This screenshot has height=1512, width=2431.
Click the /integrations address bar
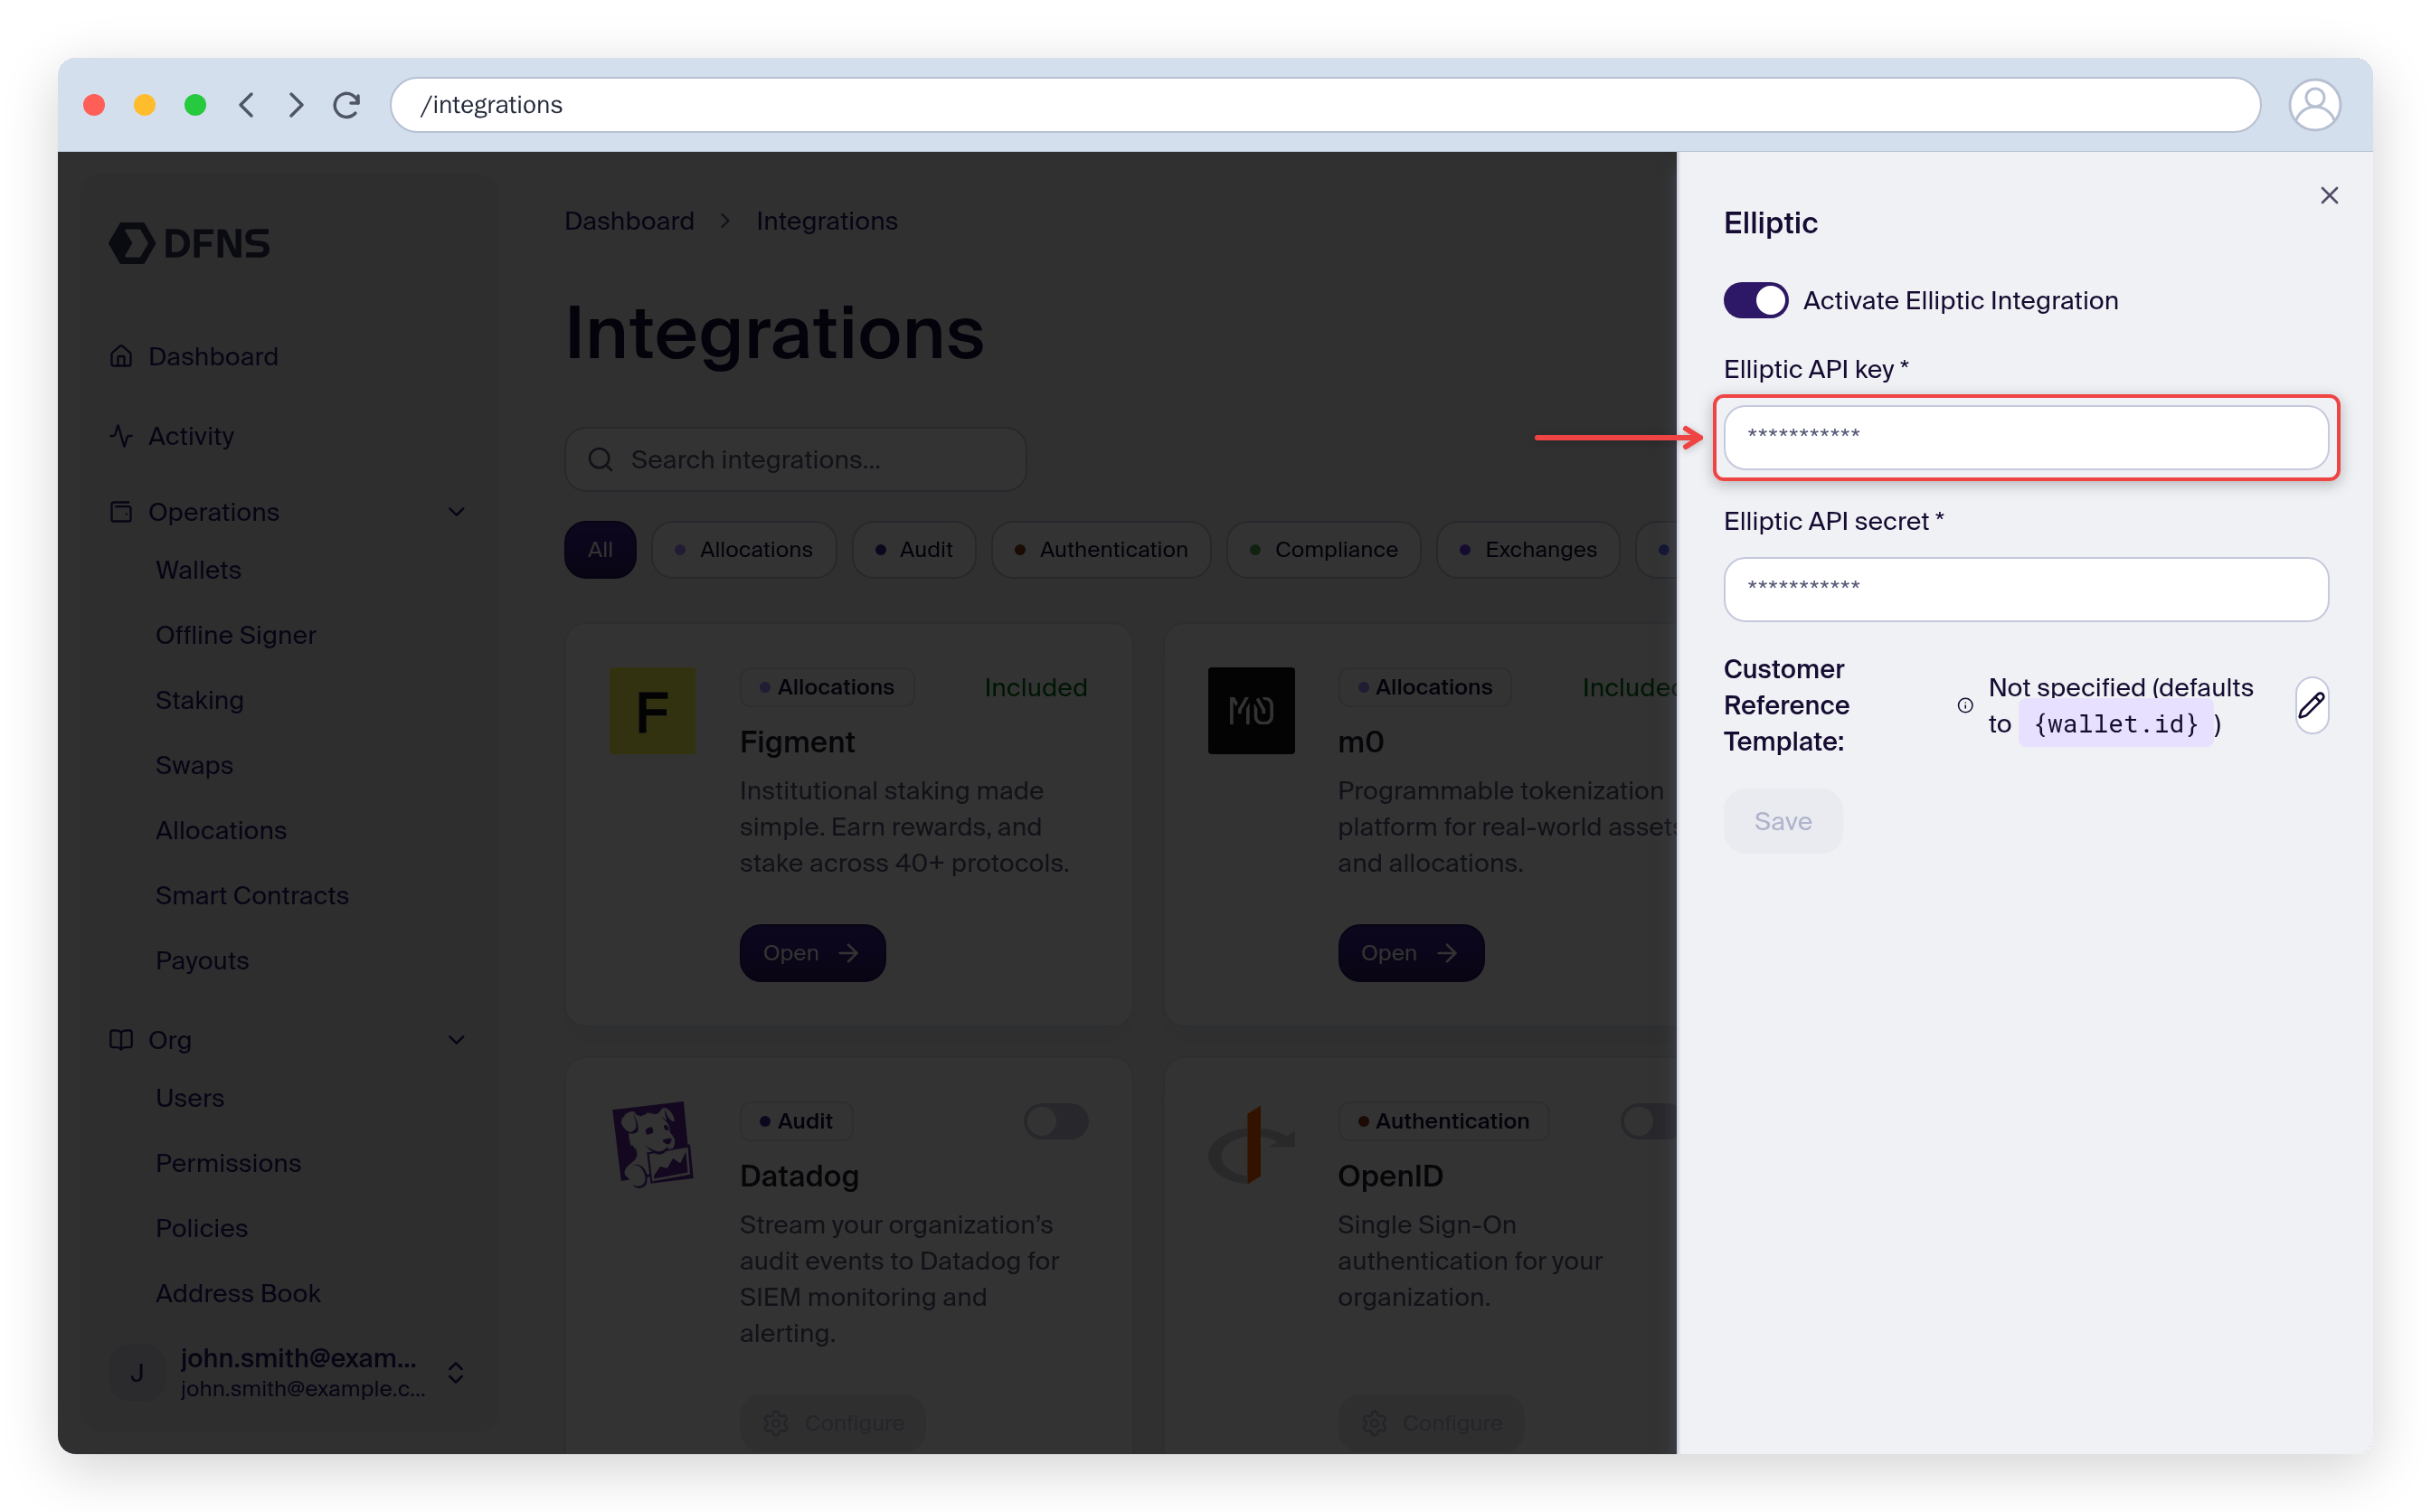tap(1325, 105)
